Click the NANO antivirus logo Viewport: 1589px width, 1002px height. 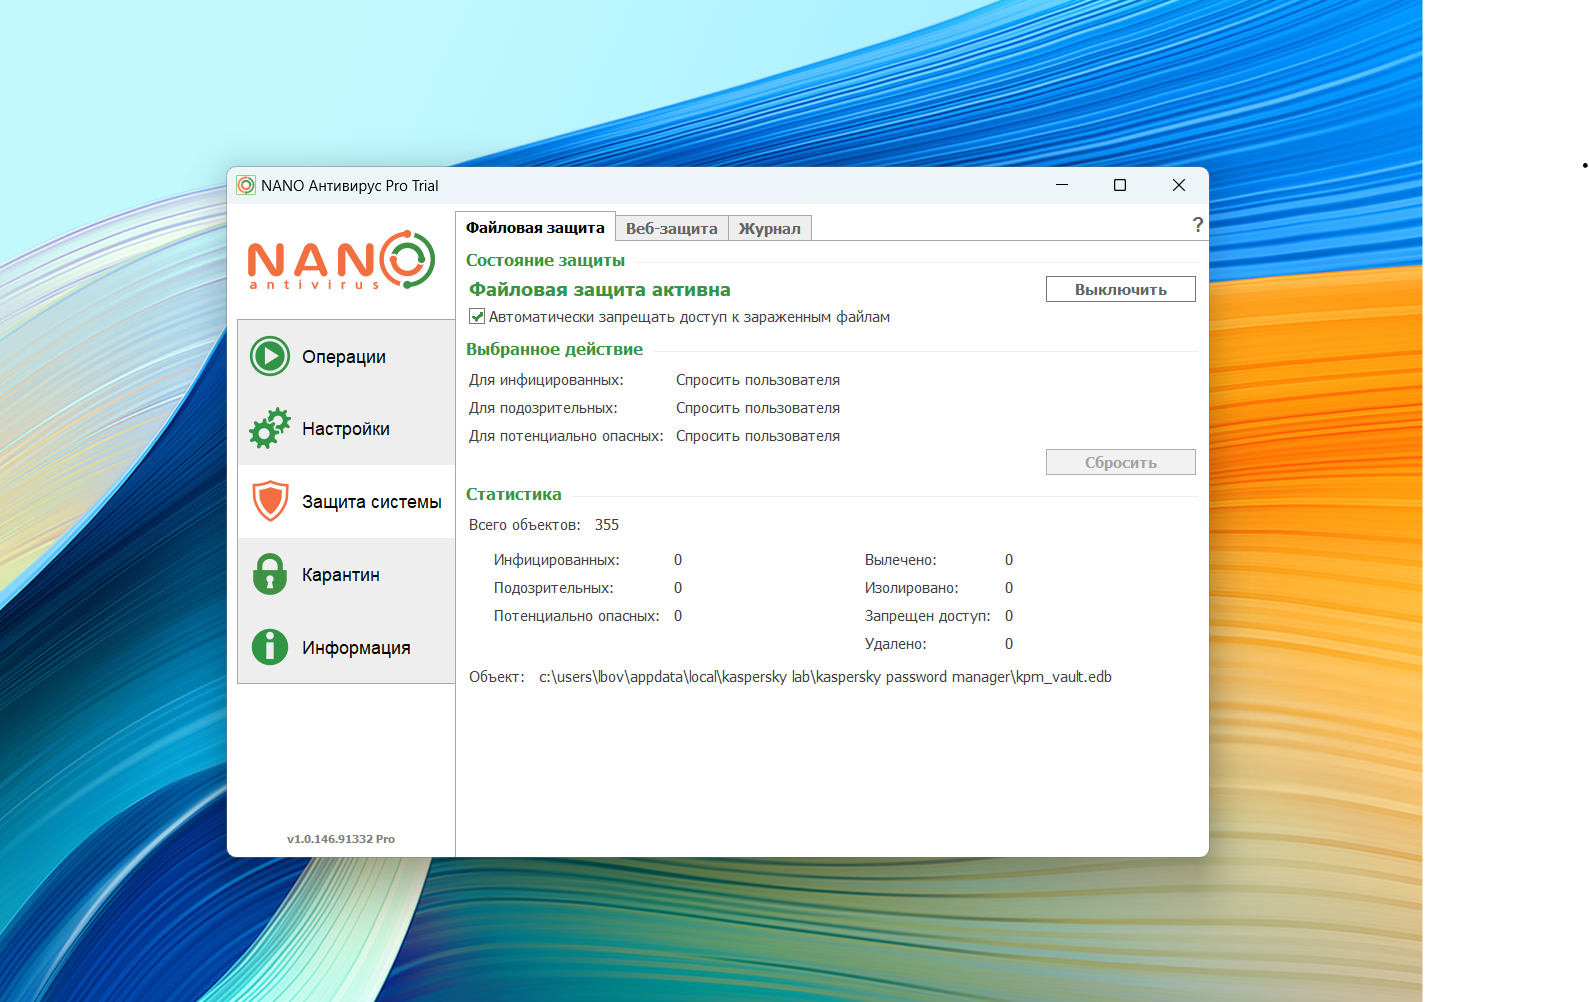341,260
